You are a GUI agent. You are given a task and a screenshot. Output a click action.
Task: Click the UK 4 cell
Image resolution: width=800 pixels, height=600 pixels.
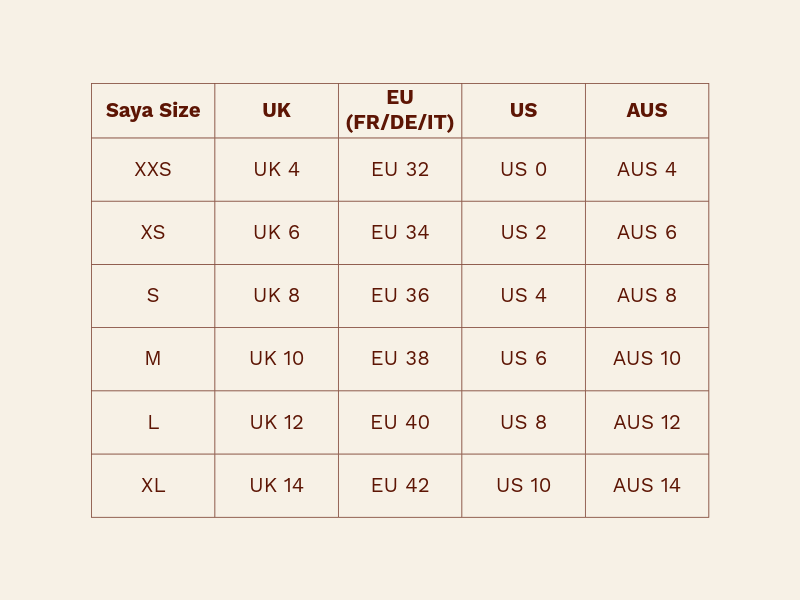coord(276,169)
